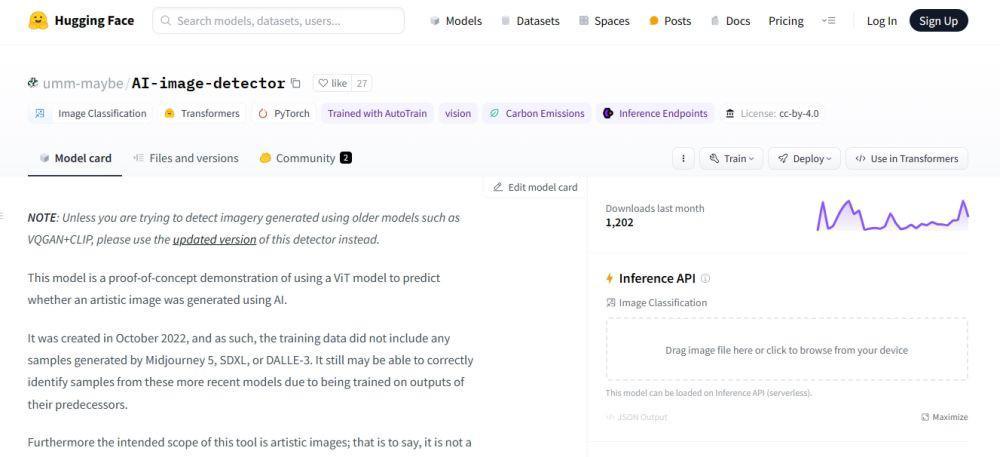This screenshot has height=457, width=1000.
Task: Open the Community tab
Action: [x=305, y=158]
